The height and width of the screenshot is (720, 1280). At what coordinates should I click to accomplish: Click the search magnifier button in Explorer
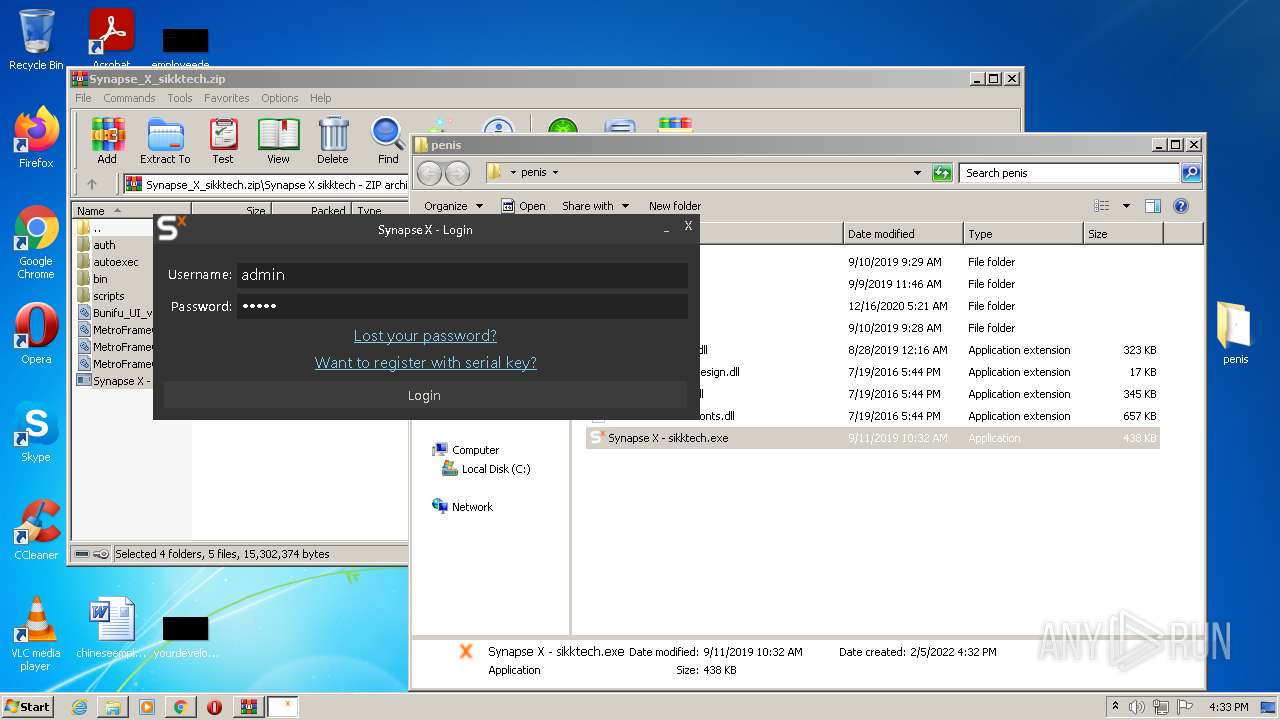coord(1190,173)
